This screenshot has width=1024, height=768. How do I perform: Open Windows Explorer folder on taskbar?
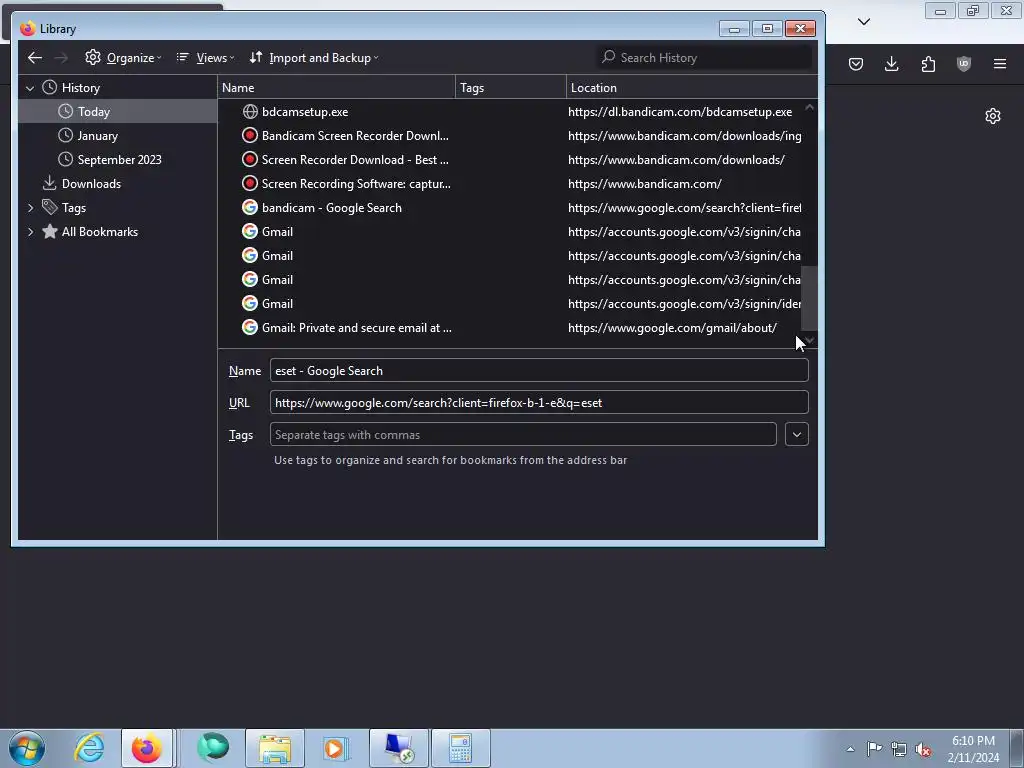275,748
